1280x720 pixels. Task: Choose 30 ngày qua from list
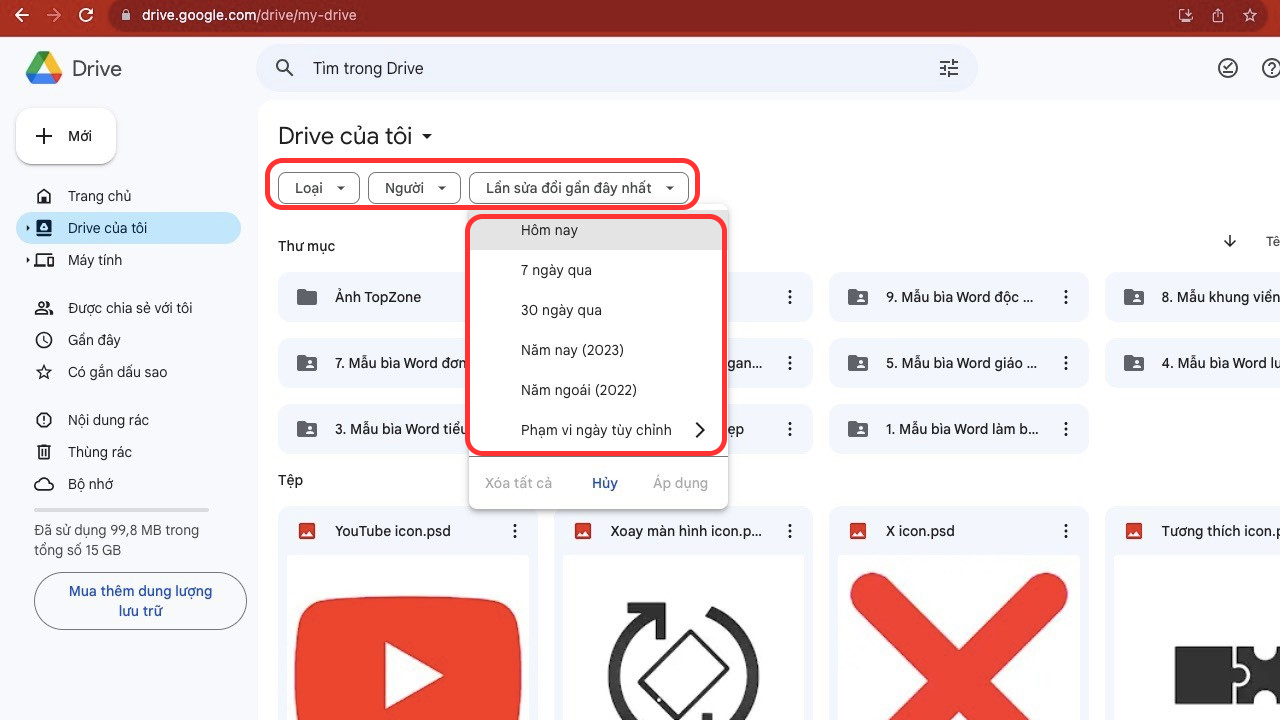coord(561,310)
